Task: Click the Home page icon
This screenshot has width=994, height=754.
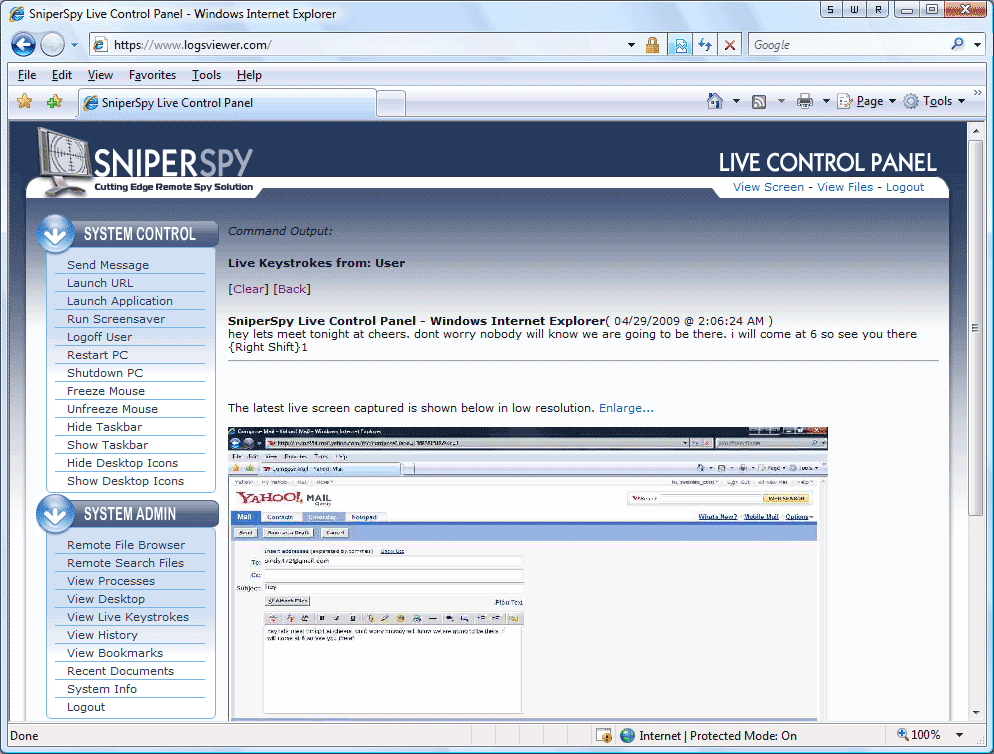Action: (x=715, y=101)
